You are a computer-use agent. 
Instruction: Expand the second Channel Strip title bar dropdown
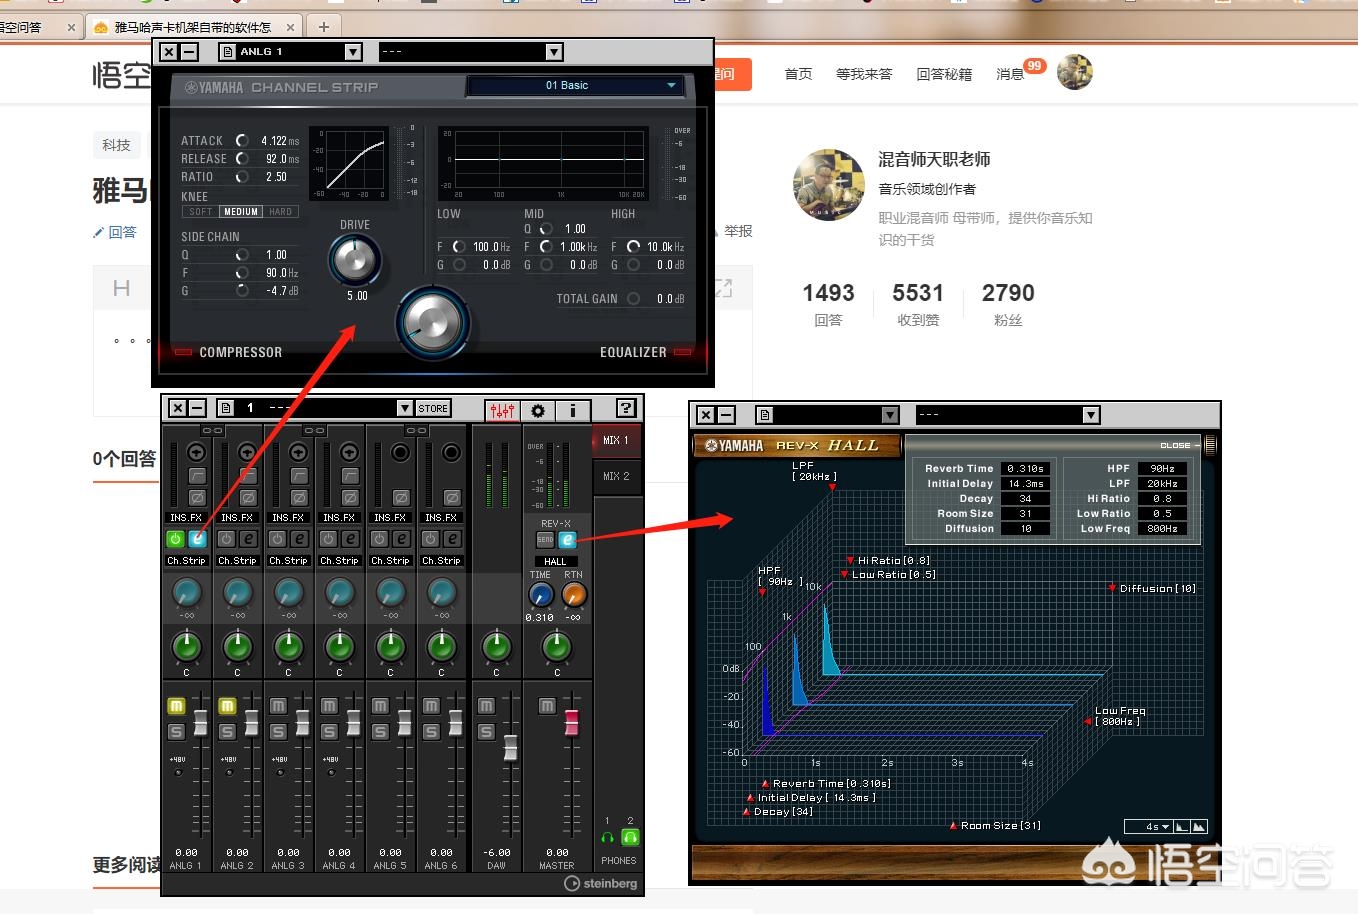click(555, 52)
